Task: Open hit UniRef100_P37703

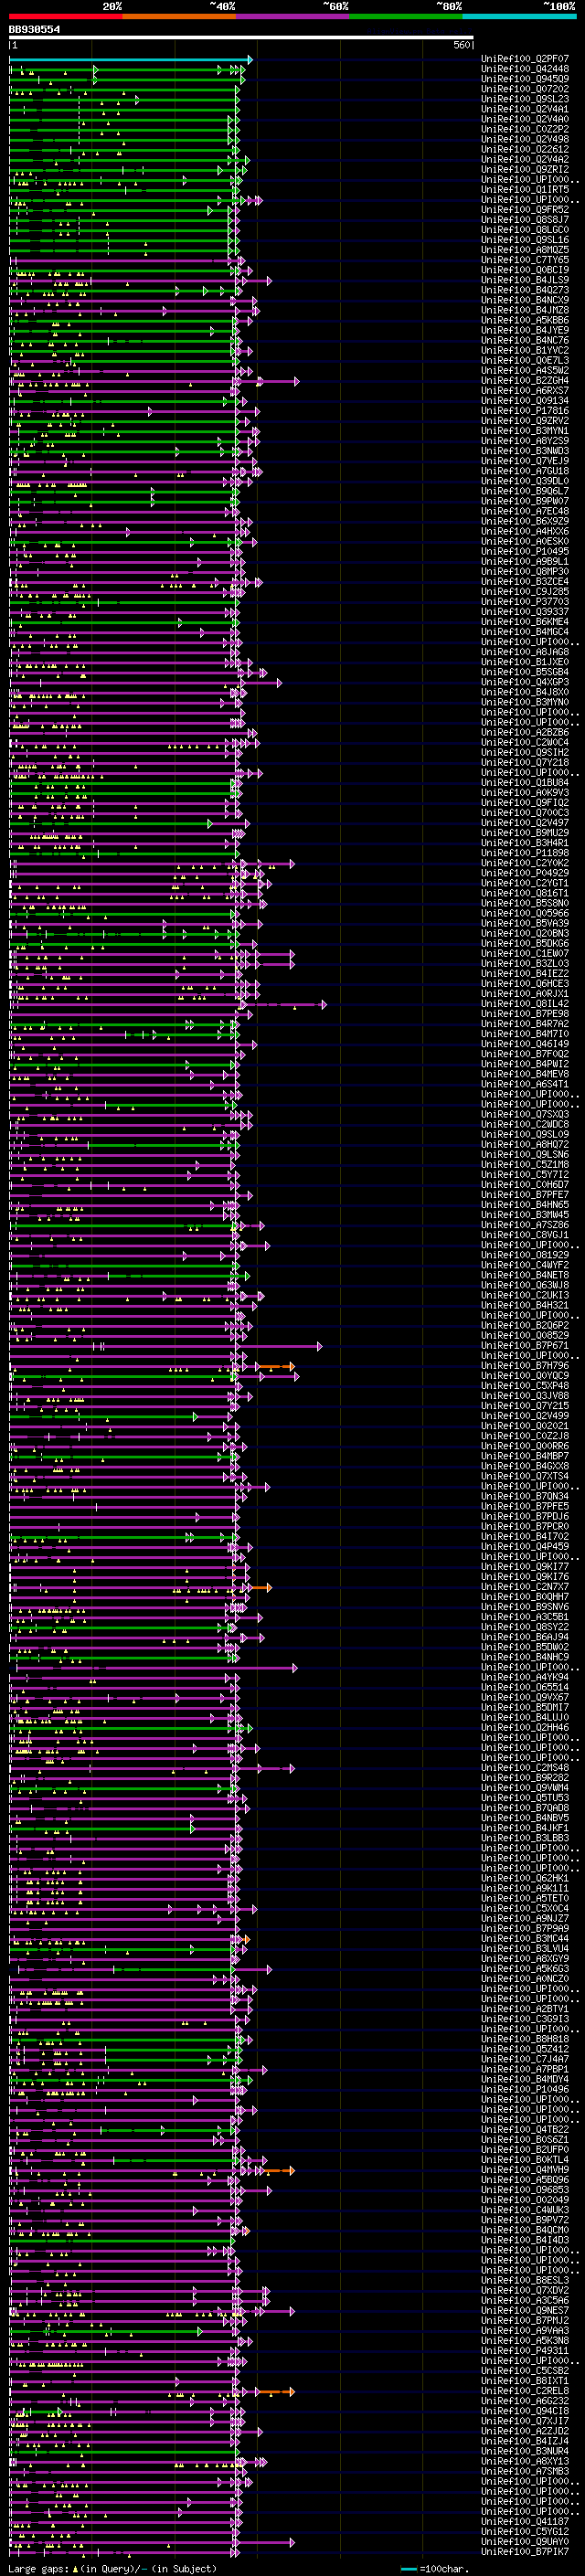Action: click(x=524, y=601)
